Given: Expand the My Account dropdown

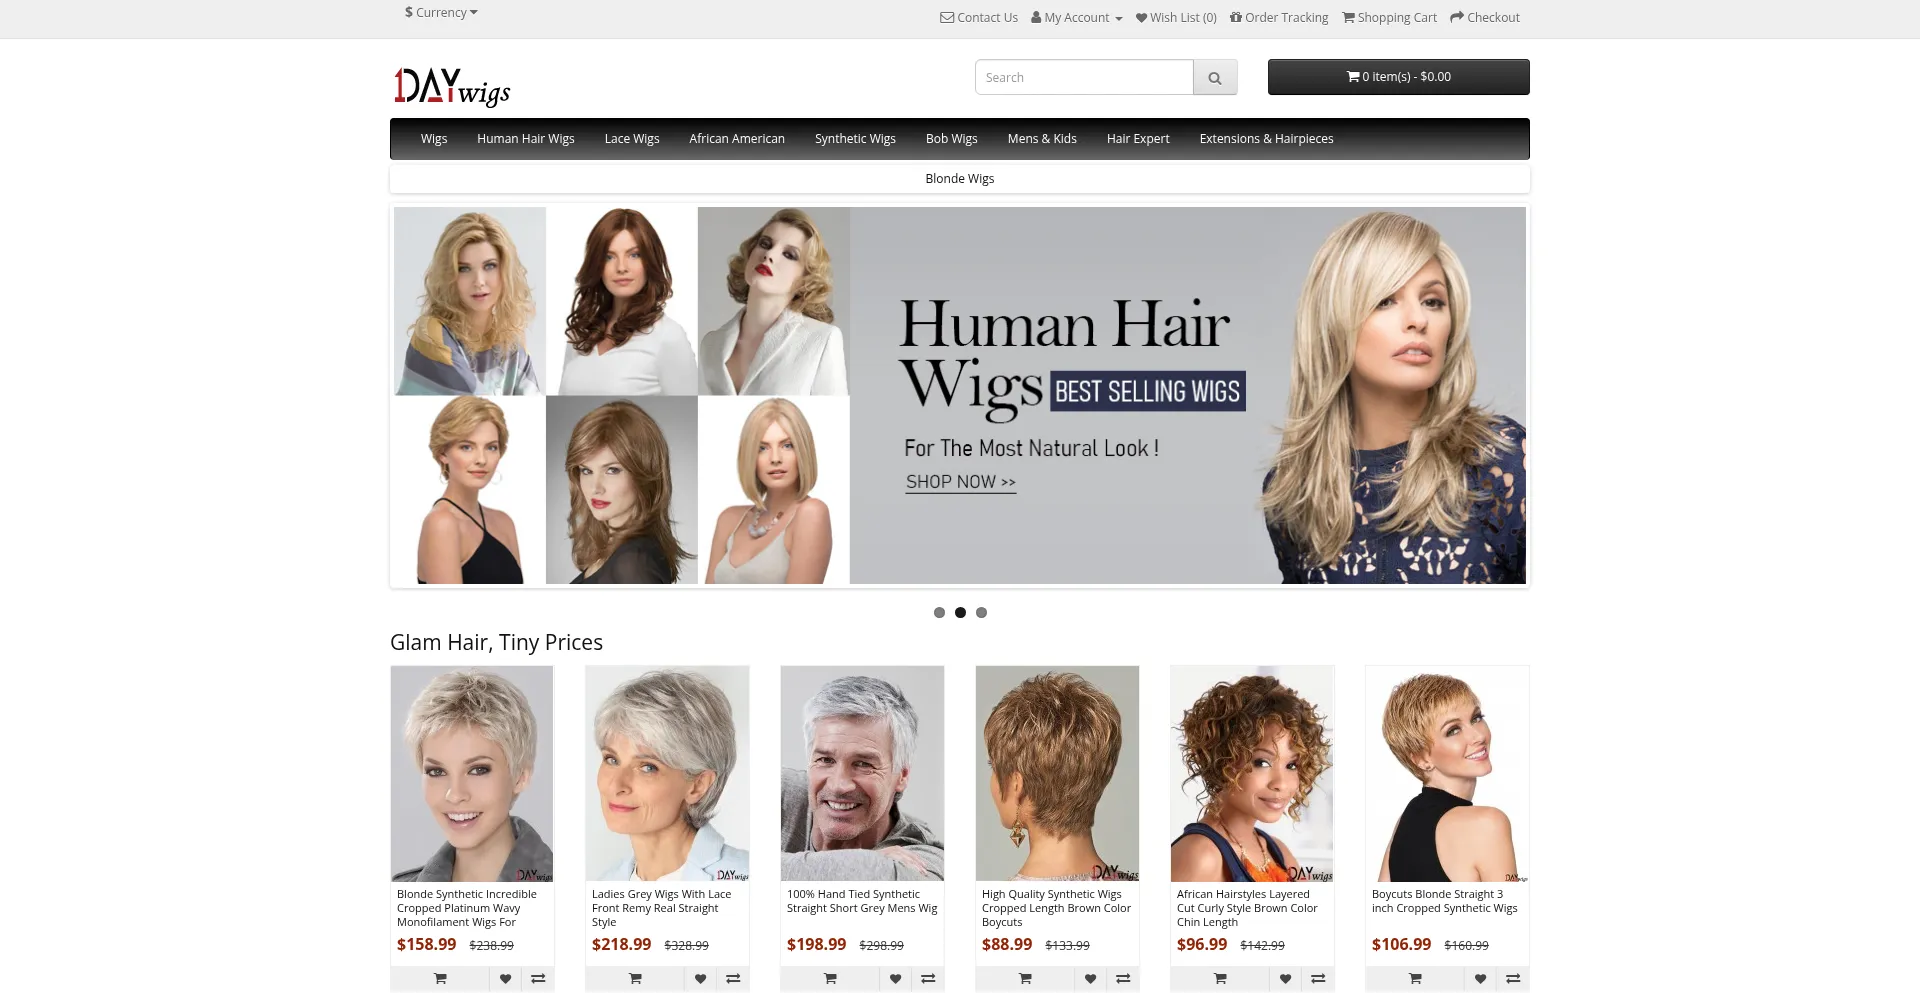Looking at the screenshot, I should (x=1077, y=18).
